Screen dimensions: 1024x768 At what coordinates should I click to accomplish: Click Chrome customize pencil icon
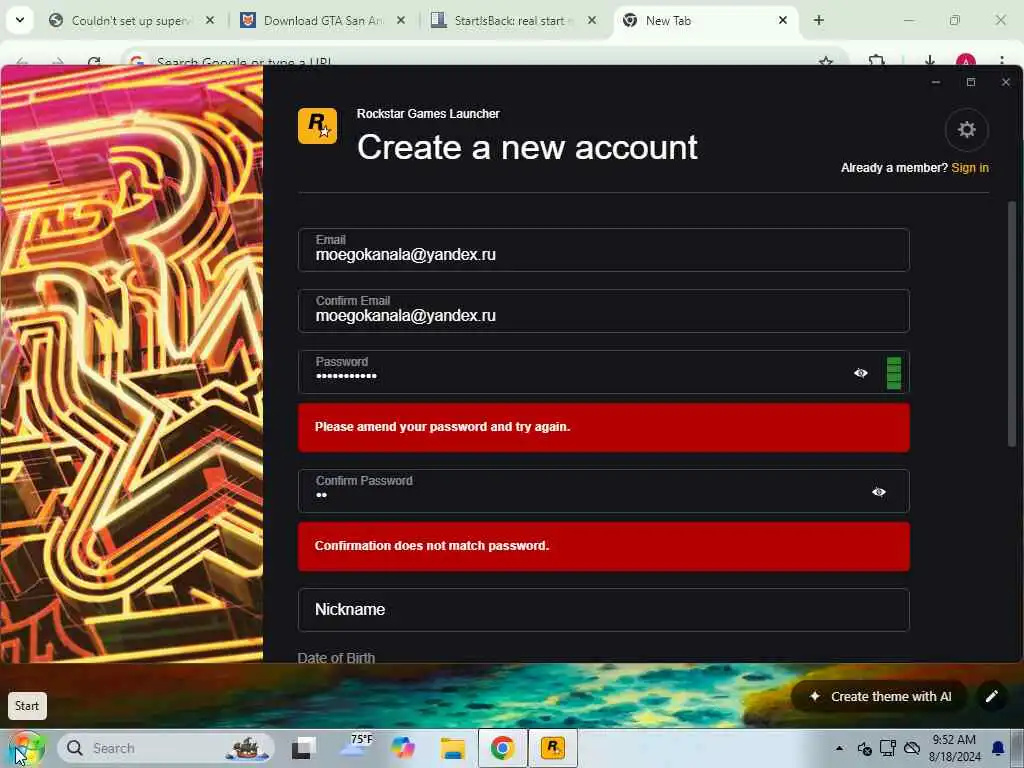991,697
